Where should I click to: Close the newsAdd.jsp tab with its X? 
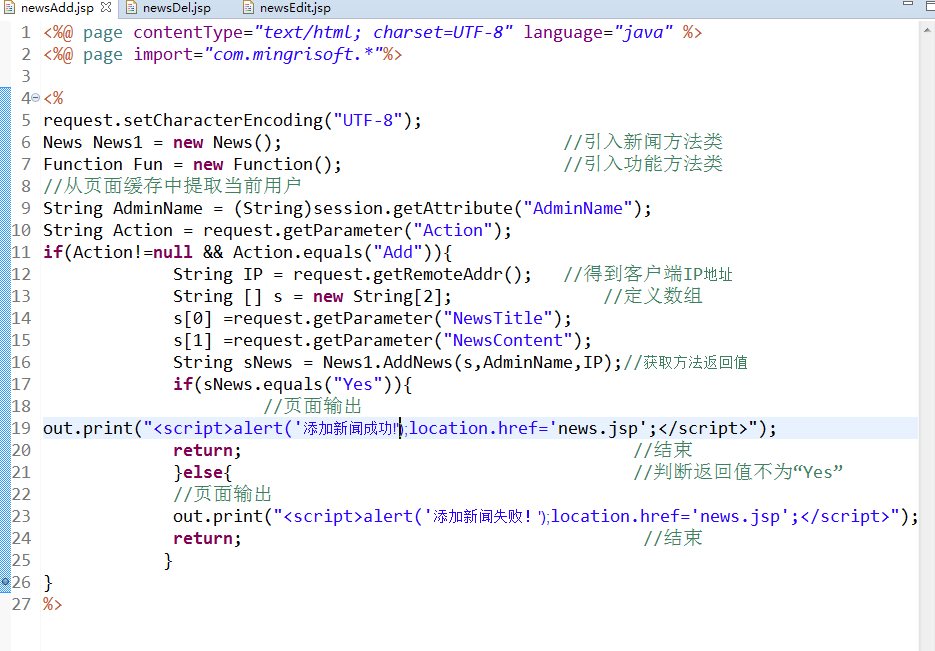(106, 7)
